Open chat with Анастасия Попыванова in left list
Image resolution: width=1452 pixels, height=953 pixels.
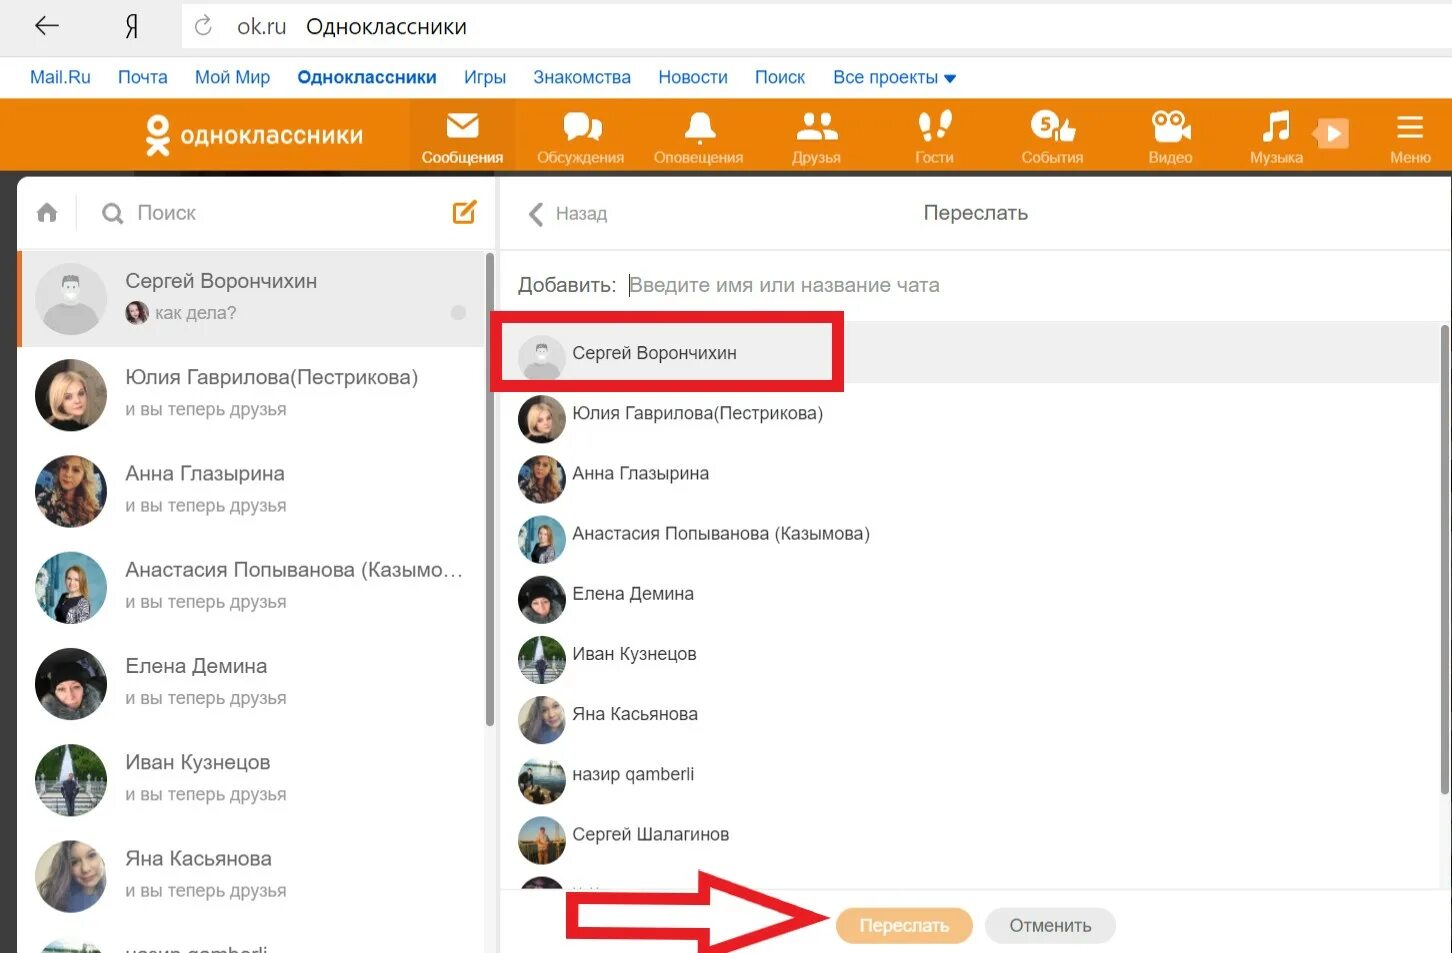click(251, 586)
